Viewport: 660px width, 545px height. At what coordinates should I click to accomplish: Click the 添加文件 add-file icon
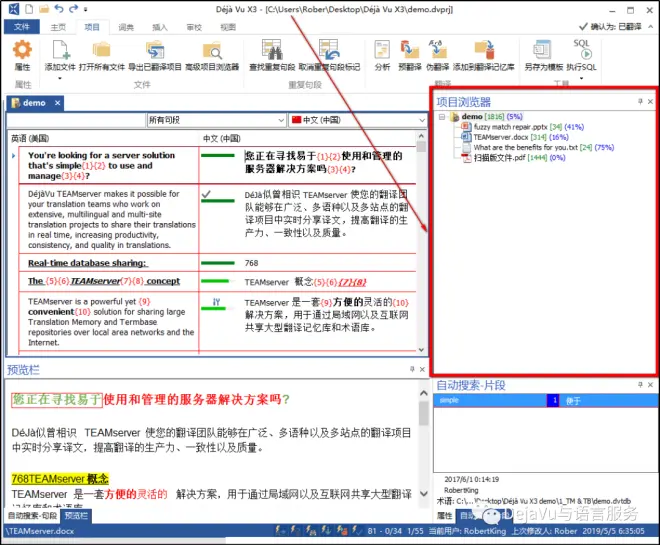click(x=61, y=50)
